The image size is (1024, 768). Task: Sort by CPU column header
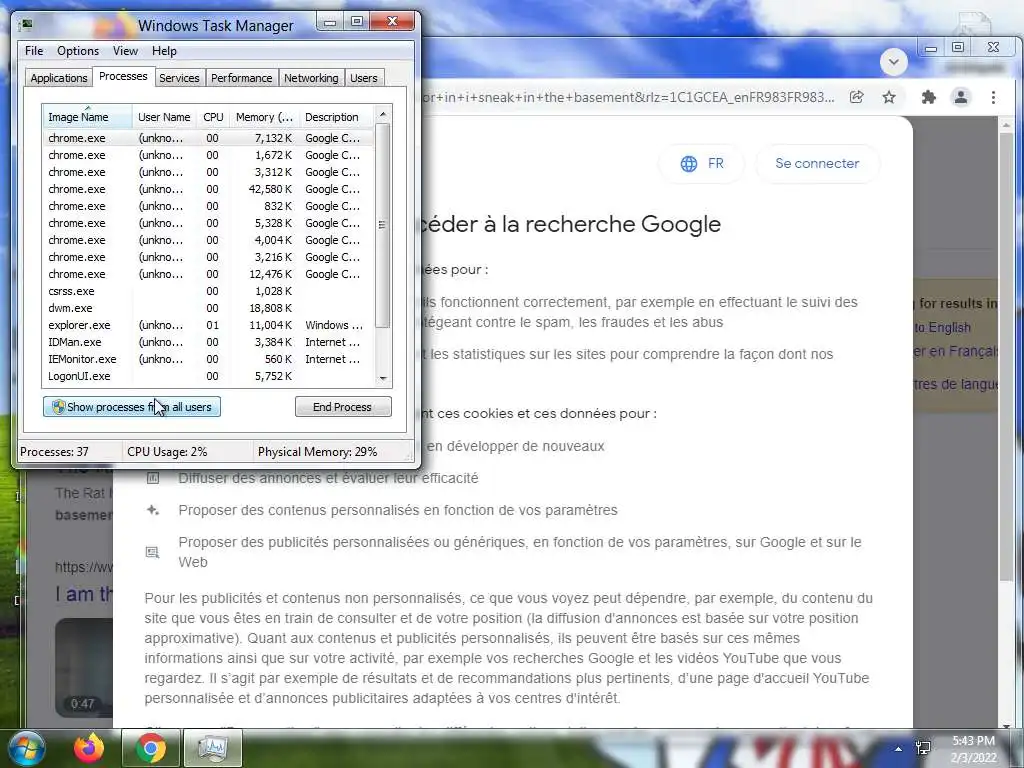[x=214, y=117]
